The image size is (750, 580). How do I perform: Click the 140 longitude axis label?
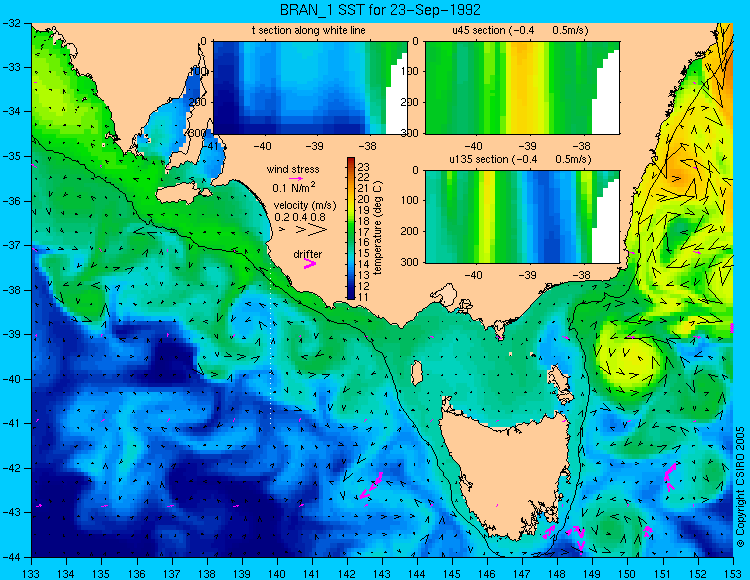277,573
